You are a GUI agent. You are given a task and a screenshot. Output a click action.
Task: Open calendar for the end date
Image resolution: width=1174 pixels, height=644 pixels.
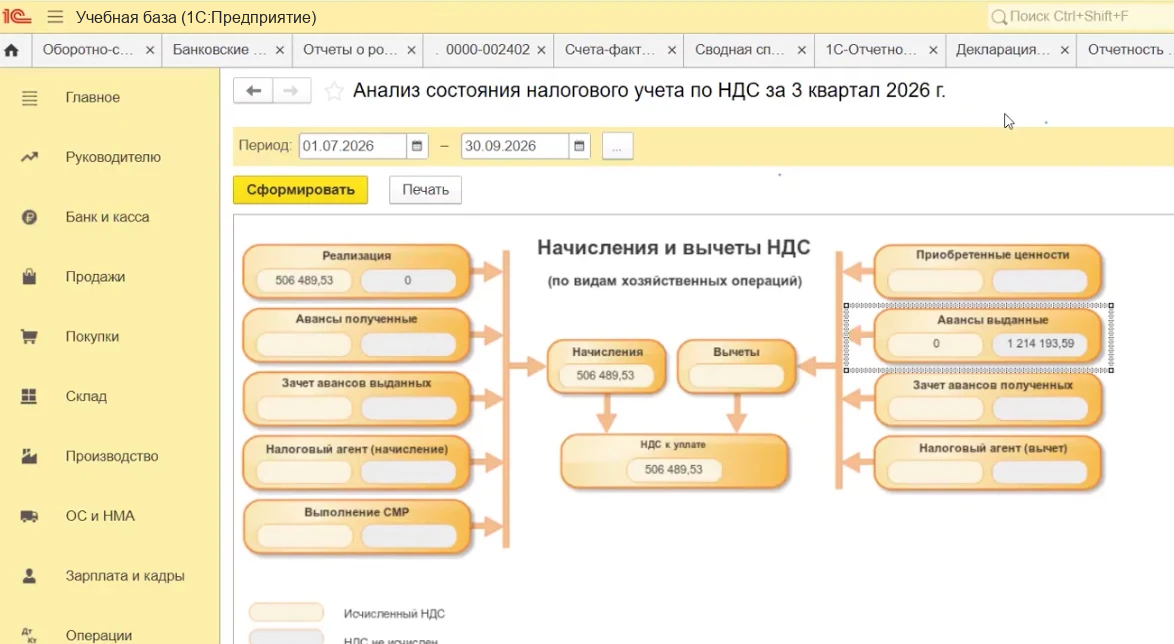point(579,146)
